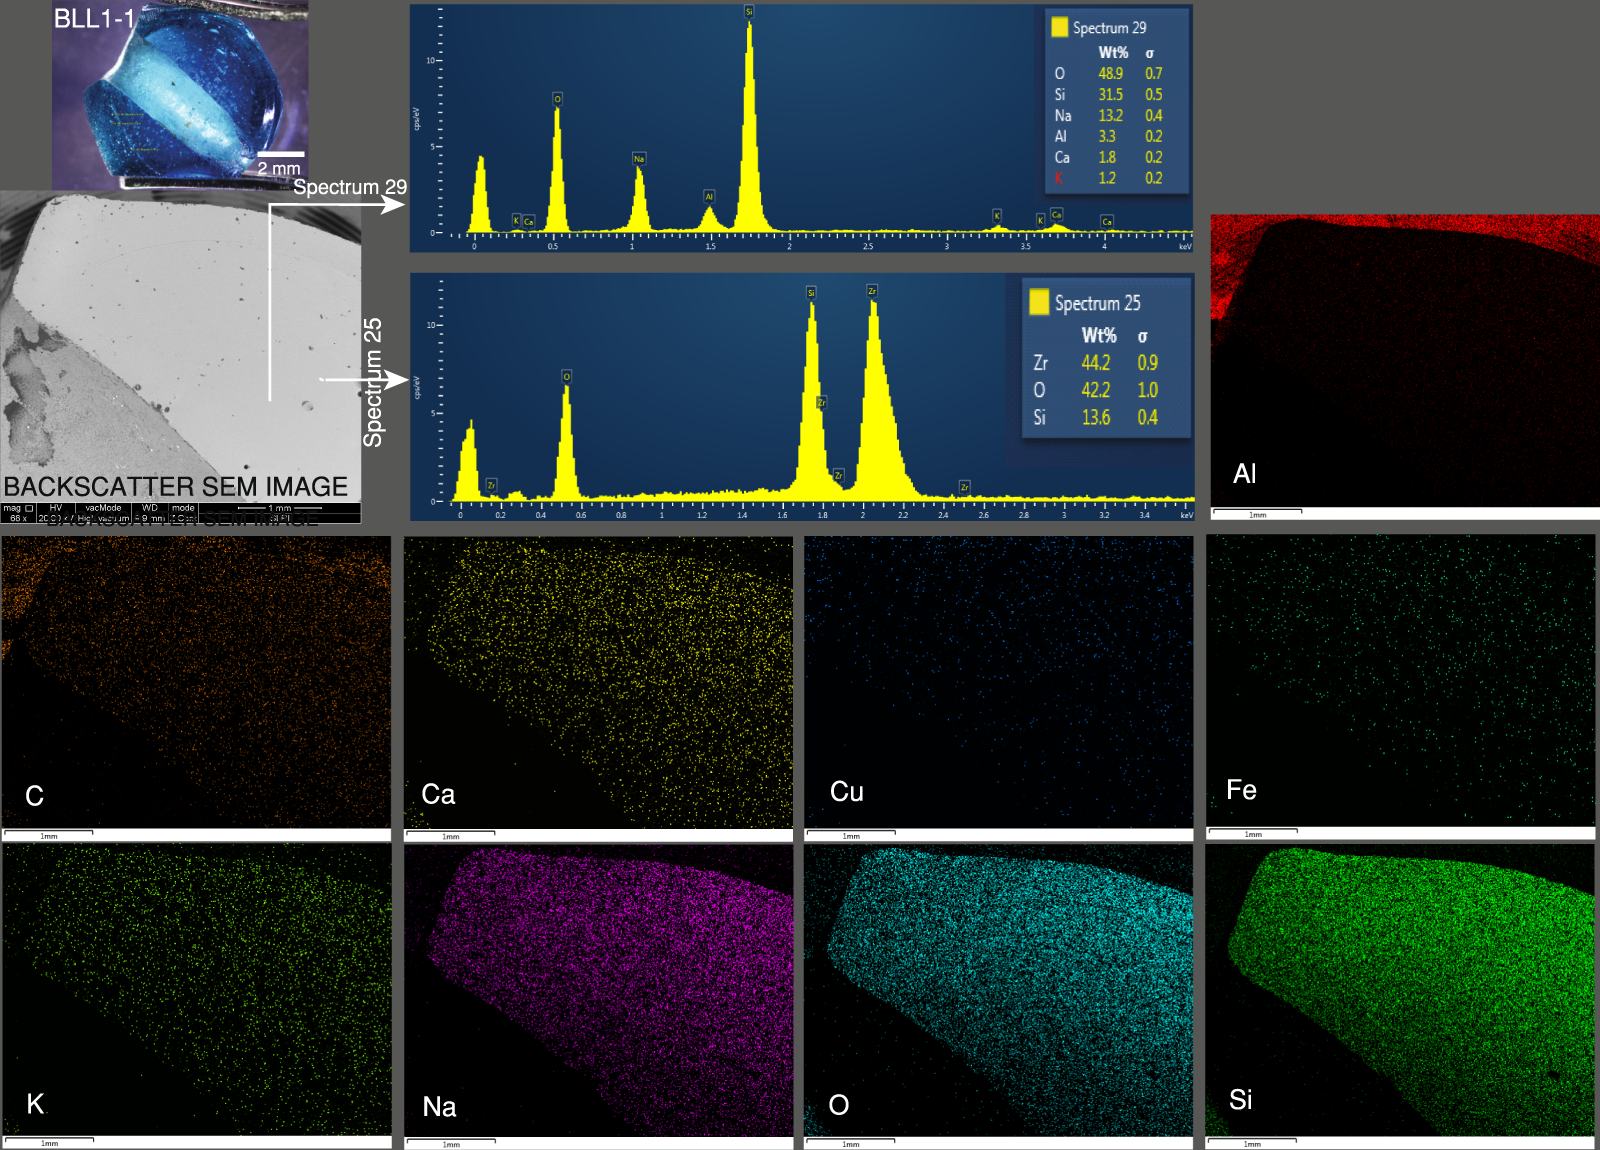Select the 'Spectrum 25' legend title

(1097, 303)
